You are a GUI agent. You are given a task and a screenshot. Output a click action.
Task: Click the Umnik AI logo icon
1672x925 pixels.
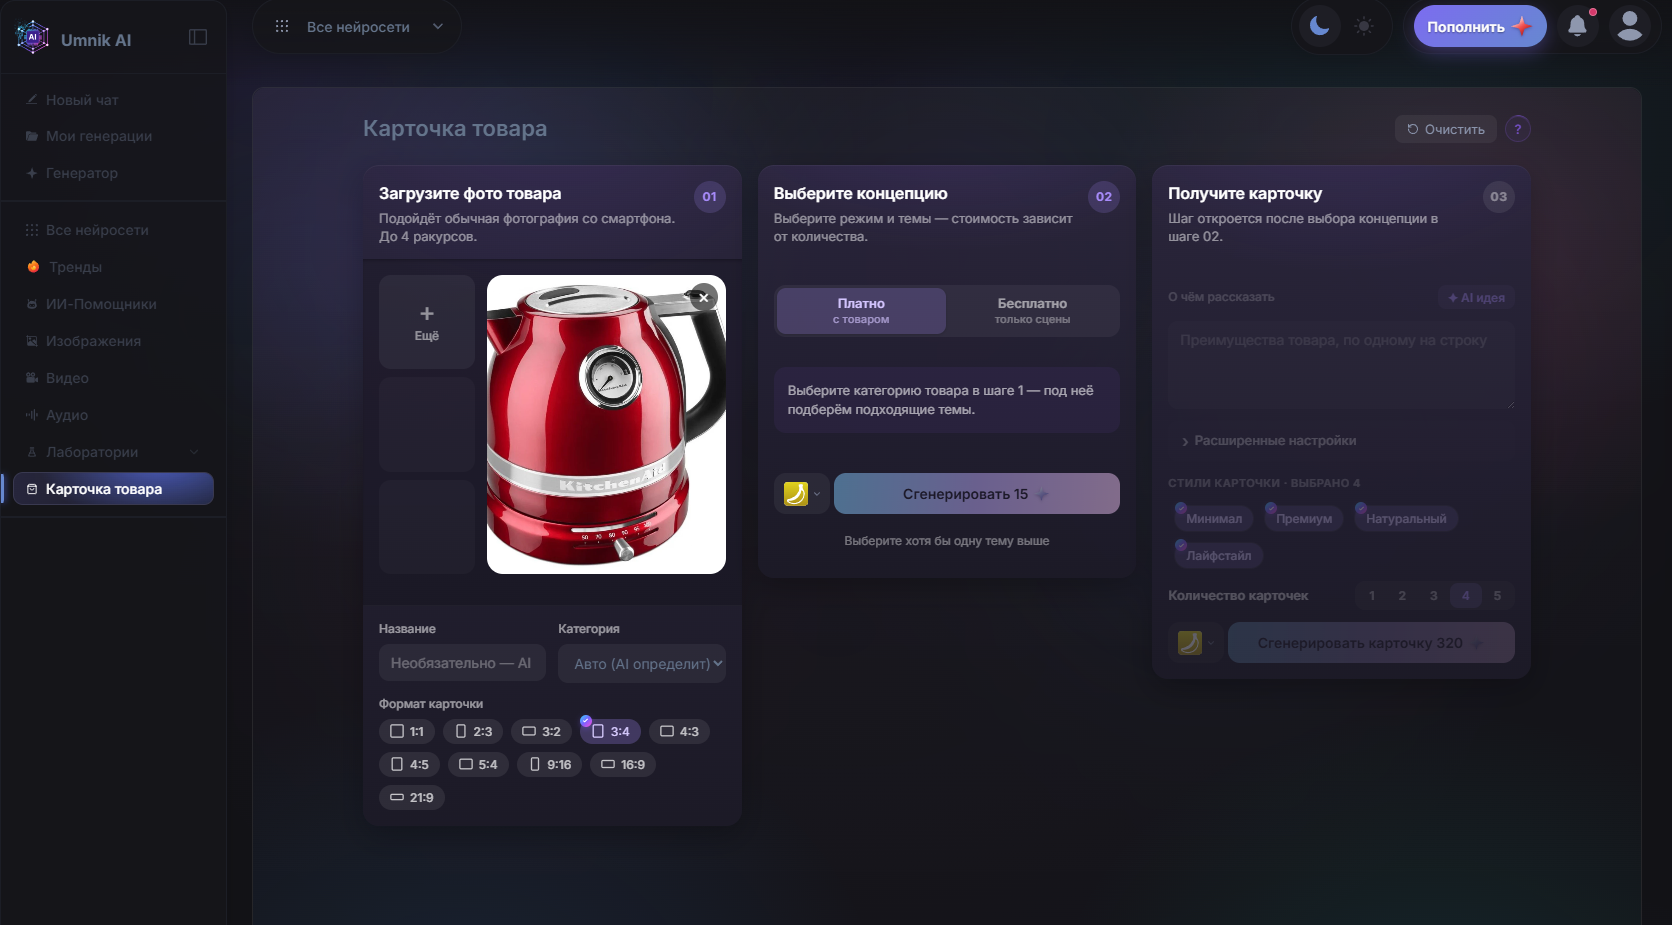tap(32, 37)
